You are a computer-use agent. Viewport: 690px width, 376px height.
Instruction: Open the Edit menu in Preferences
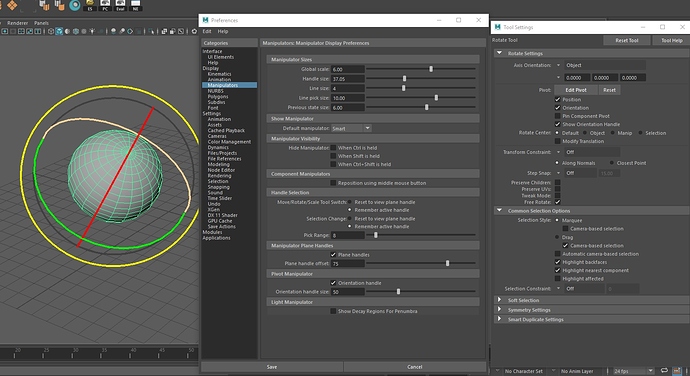pyautogui.click(x=207, y=31)
